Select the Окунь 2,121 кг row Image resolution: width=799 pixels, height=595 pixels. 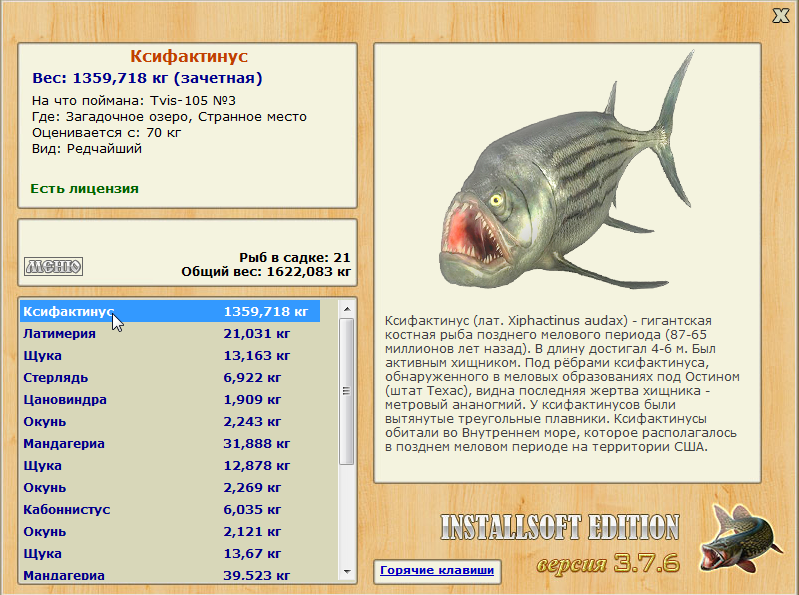(x=170, y=531)
